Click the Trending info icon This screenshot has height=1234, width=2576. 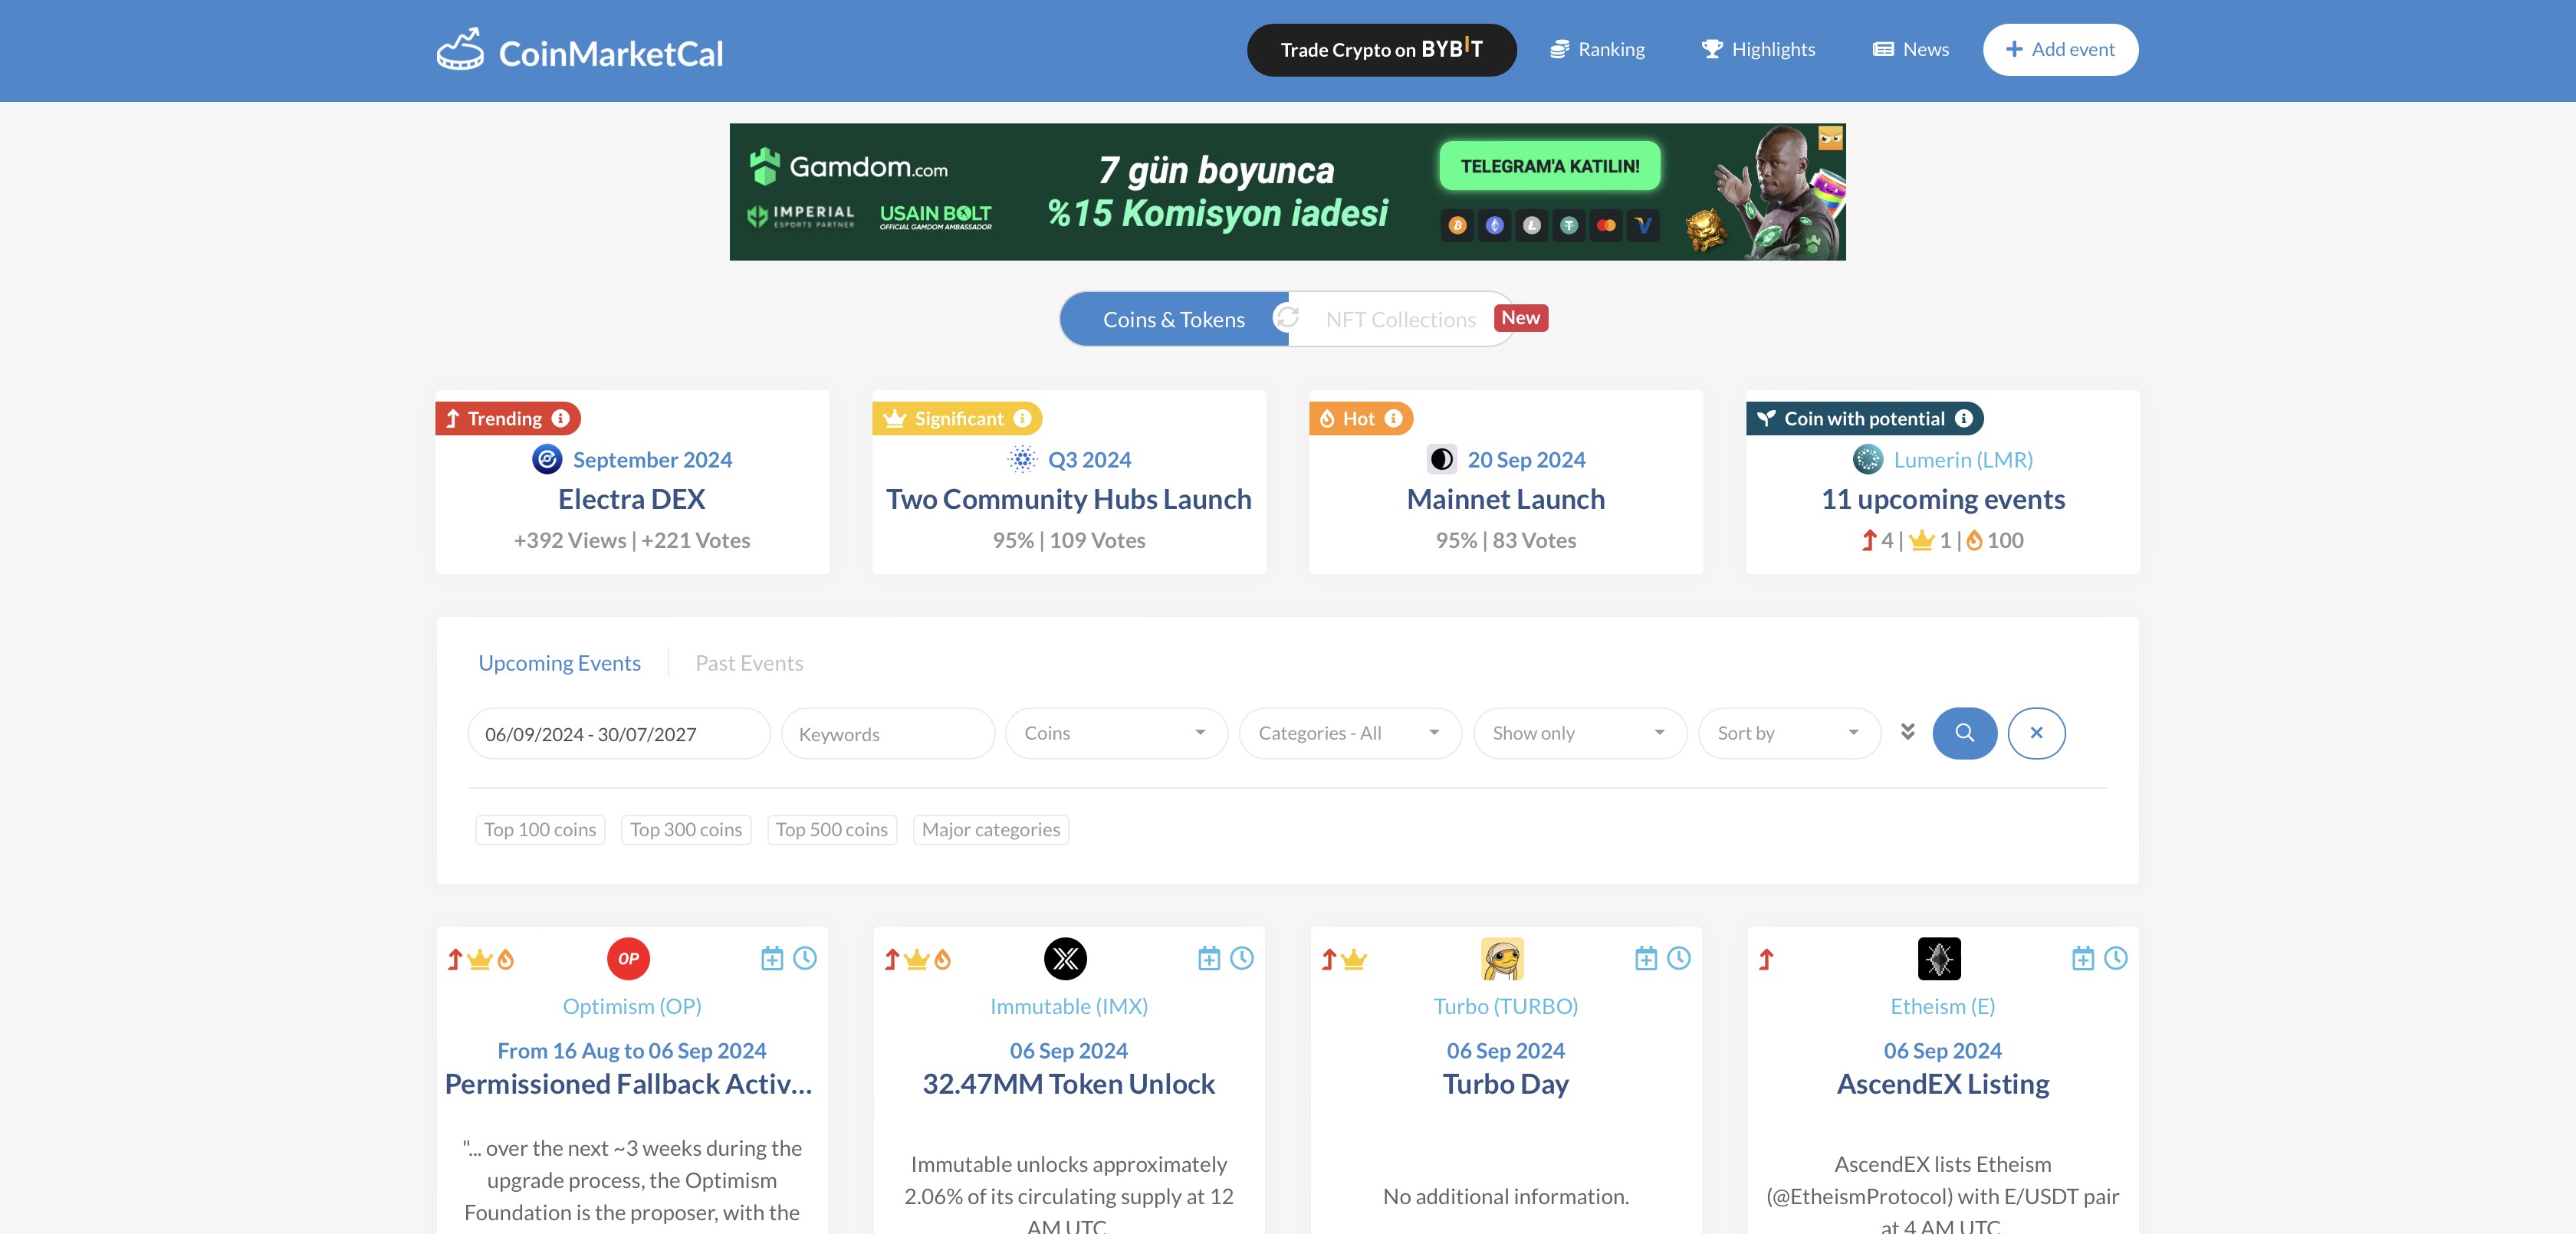coord(561,418)
